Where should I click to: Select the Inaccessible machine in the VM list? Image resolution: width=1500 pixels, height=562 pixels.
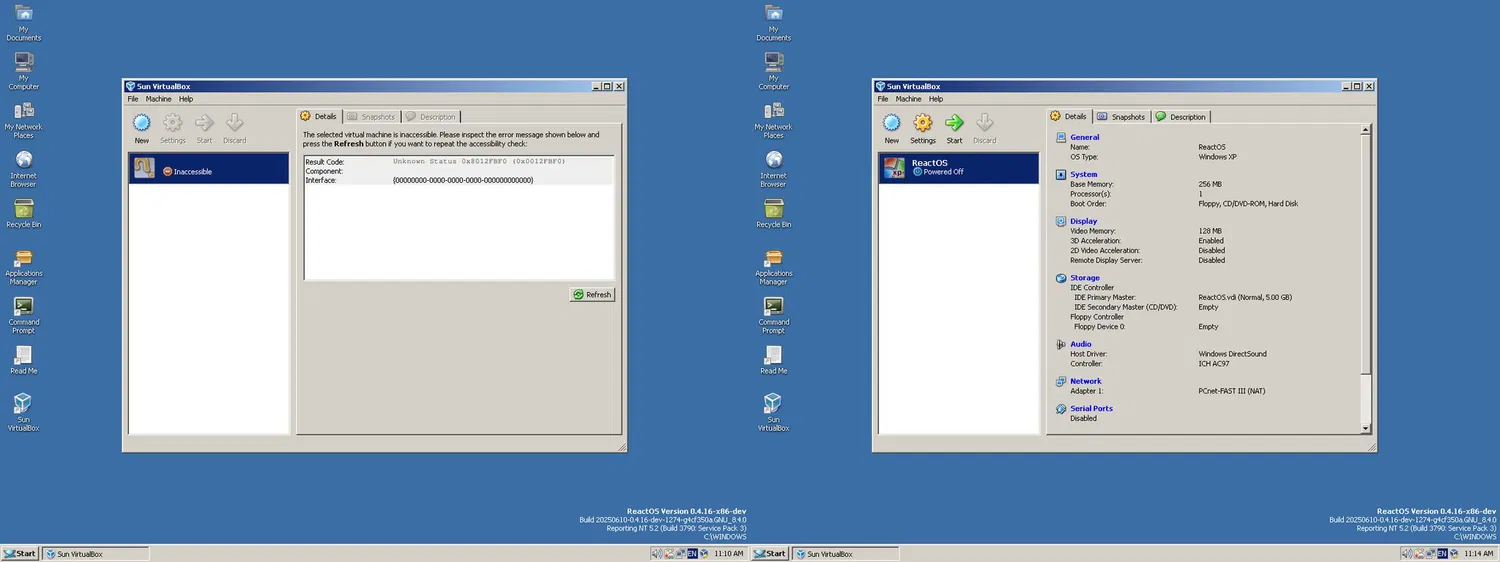pyautogui.click(x=209, y=168)
